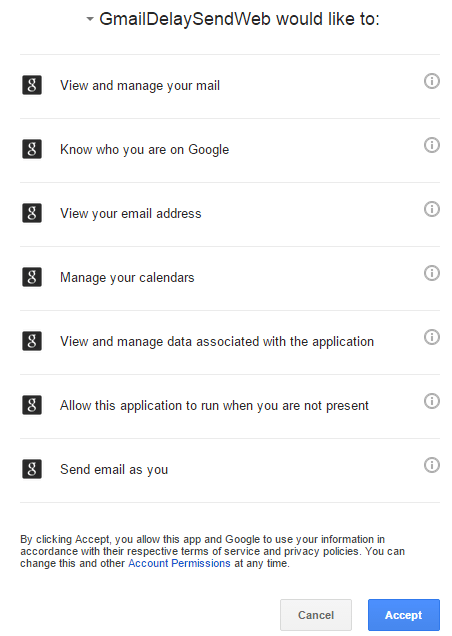
Task: Open the Account Permissions link
Action: (179, 563)
